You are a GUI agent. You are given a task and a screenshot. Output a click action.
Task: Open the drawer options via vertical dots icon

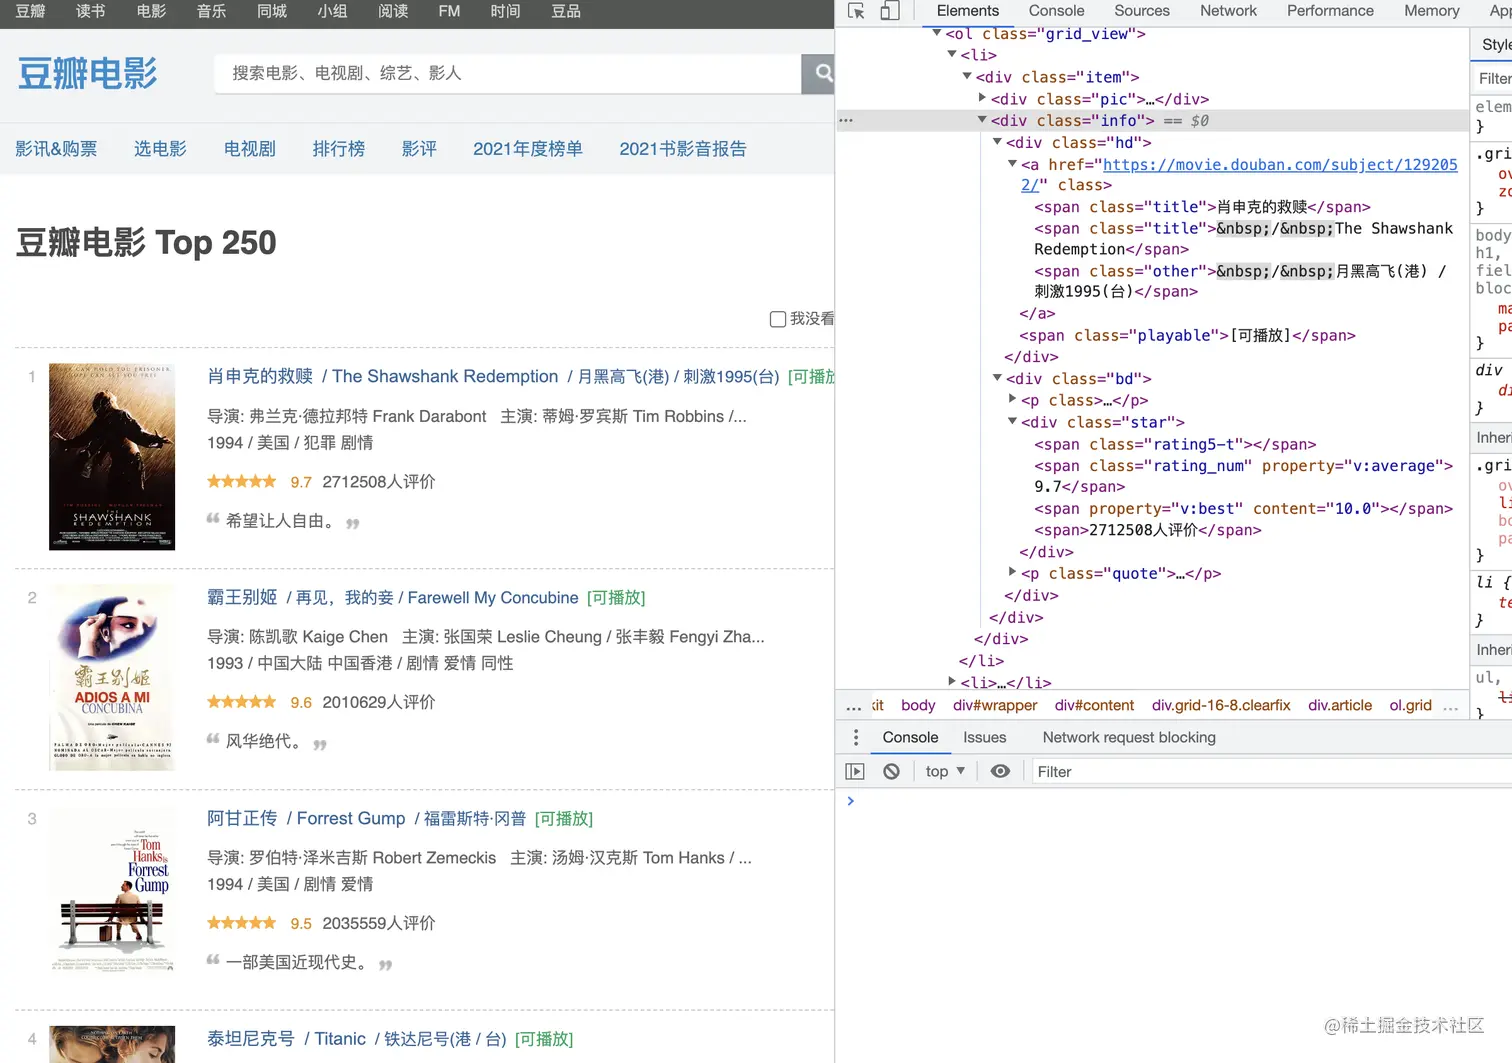click(x=856, y=737)
